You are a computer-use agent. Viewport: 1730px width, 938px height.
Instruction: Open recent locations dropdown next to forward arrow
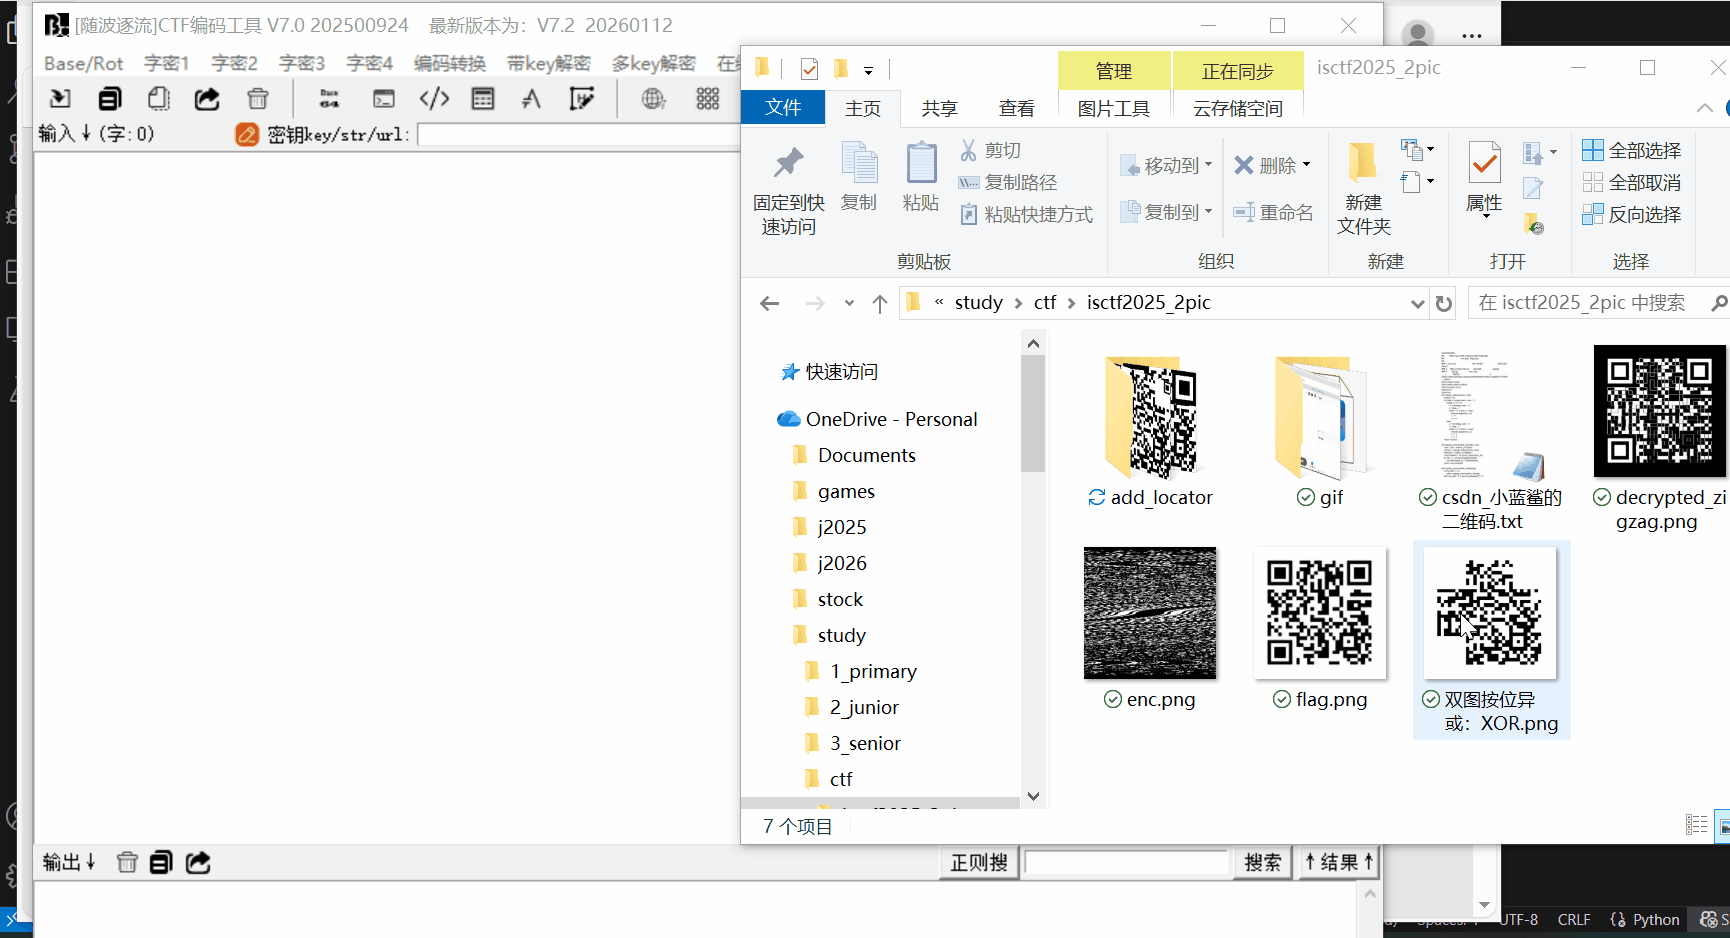pos(849,303)
